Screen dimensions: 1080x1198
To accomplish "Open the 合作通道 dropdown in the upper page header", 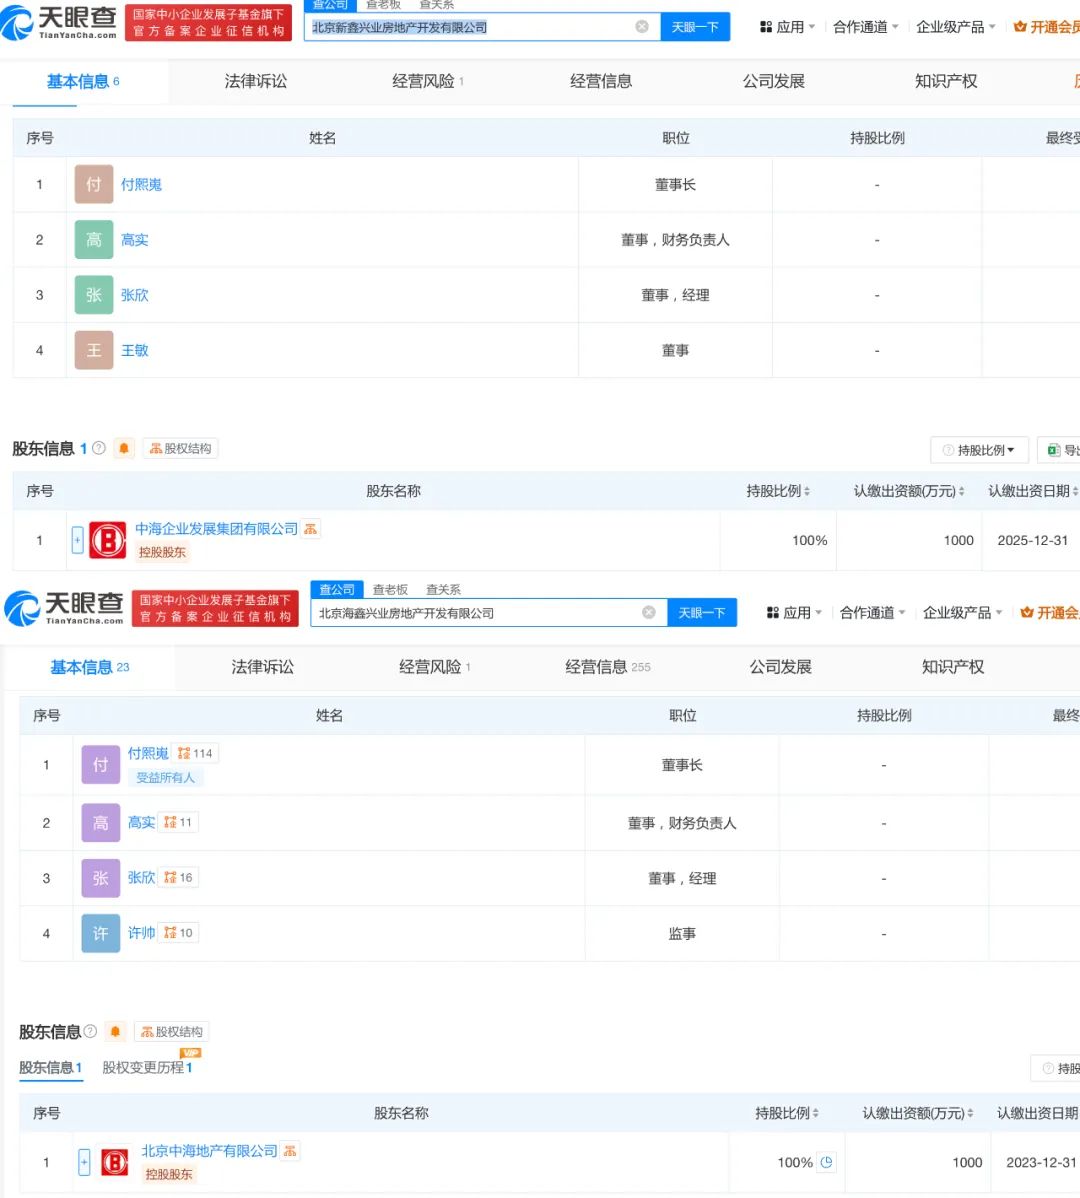I will coord(865,27).
